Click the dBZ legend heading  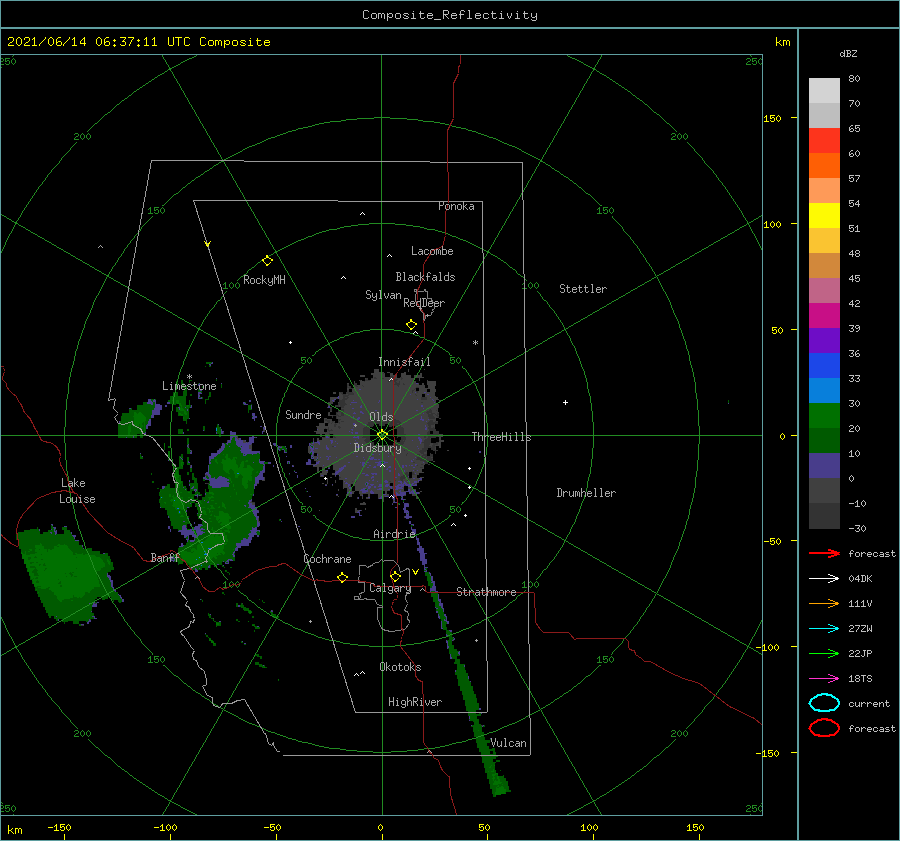(x=848, y=54)
